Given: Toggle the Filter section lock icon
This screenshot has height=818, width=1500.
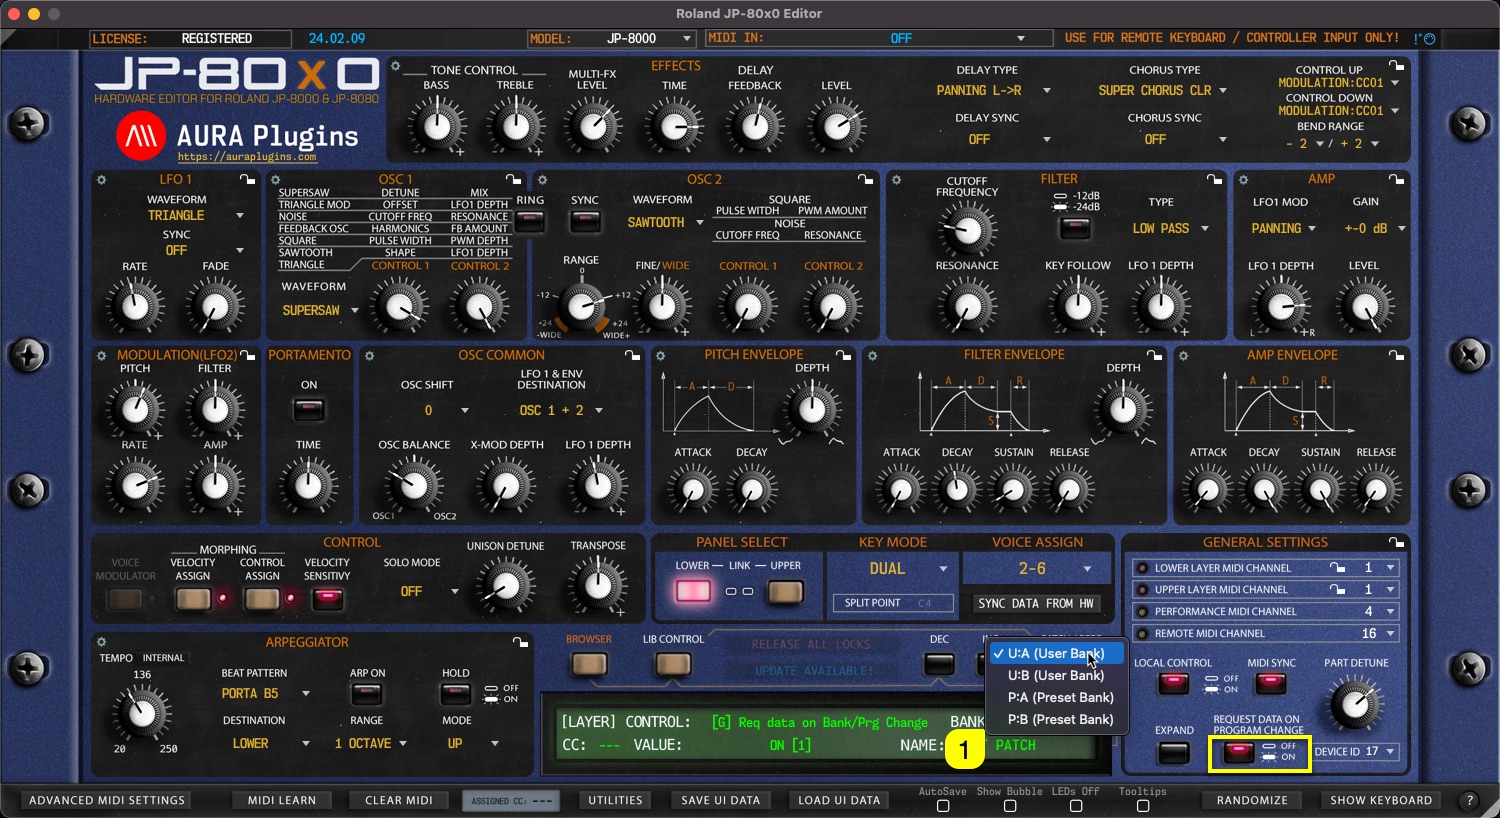Looking at the screenshot, I should pyautogui.click(x=1214, y=180).
